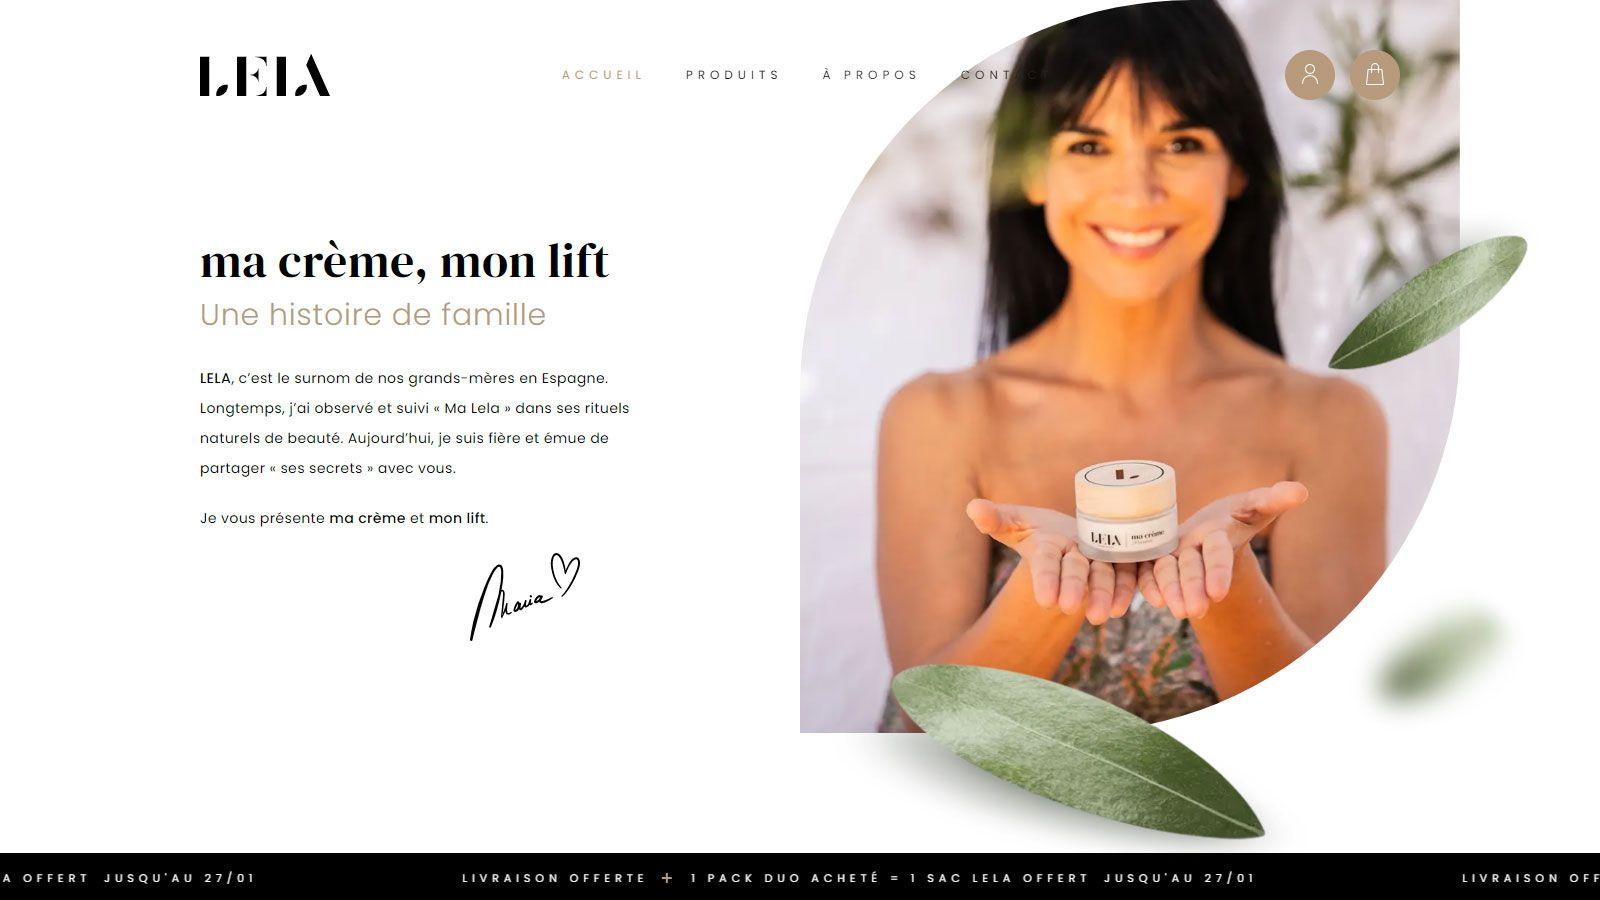The height and width of the screenshot is (900, 1600).
Task: Click the plus sign in promo banner
Action: click(x=668, y=878)
